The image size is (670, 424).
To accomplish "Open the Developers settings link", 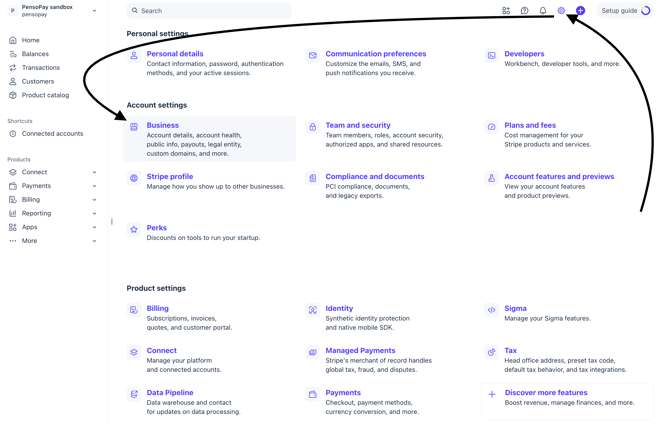I will (x=524, y=54).
